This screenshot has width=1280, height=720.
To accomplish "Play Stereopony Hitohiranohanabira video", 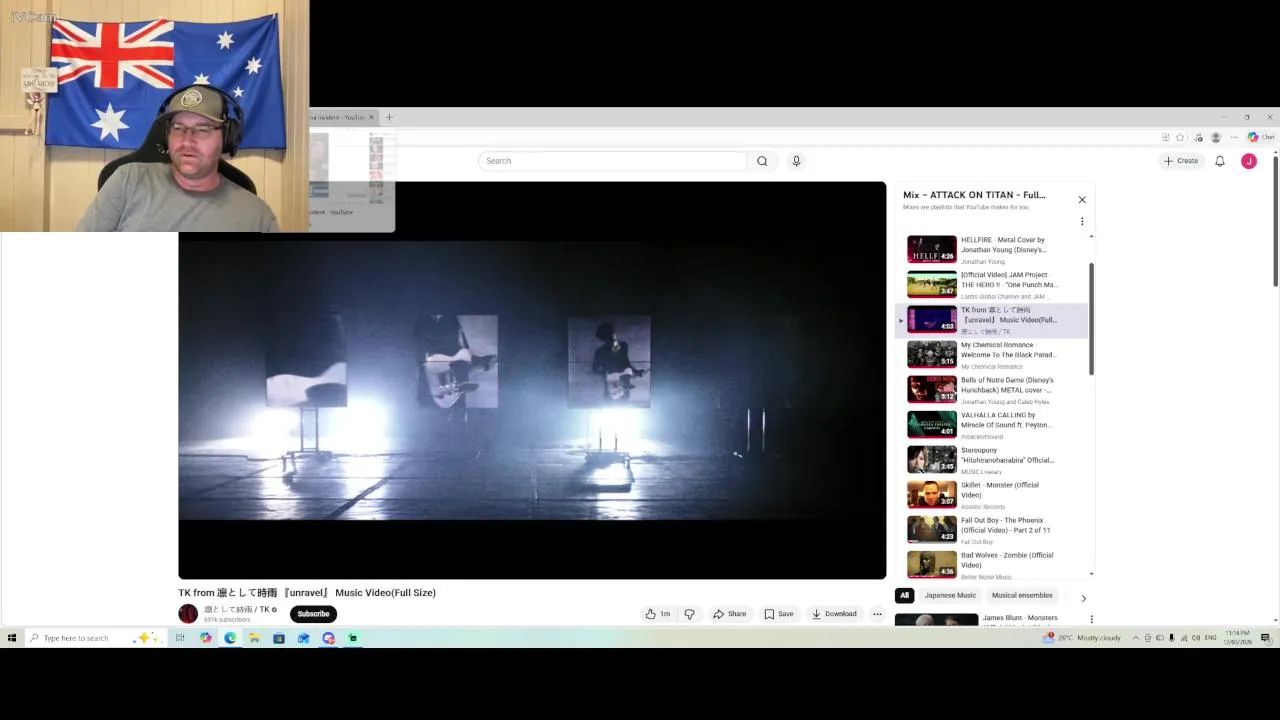I will (x=990, y=460).
